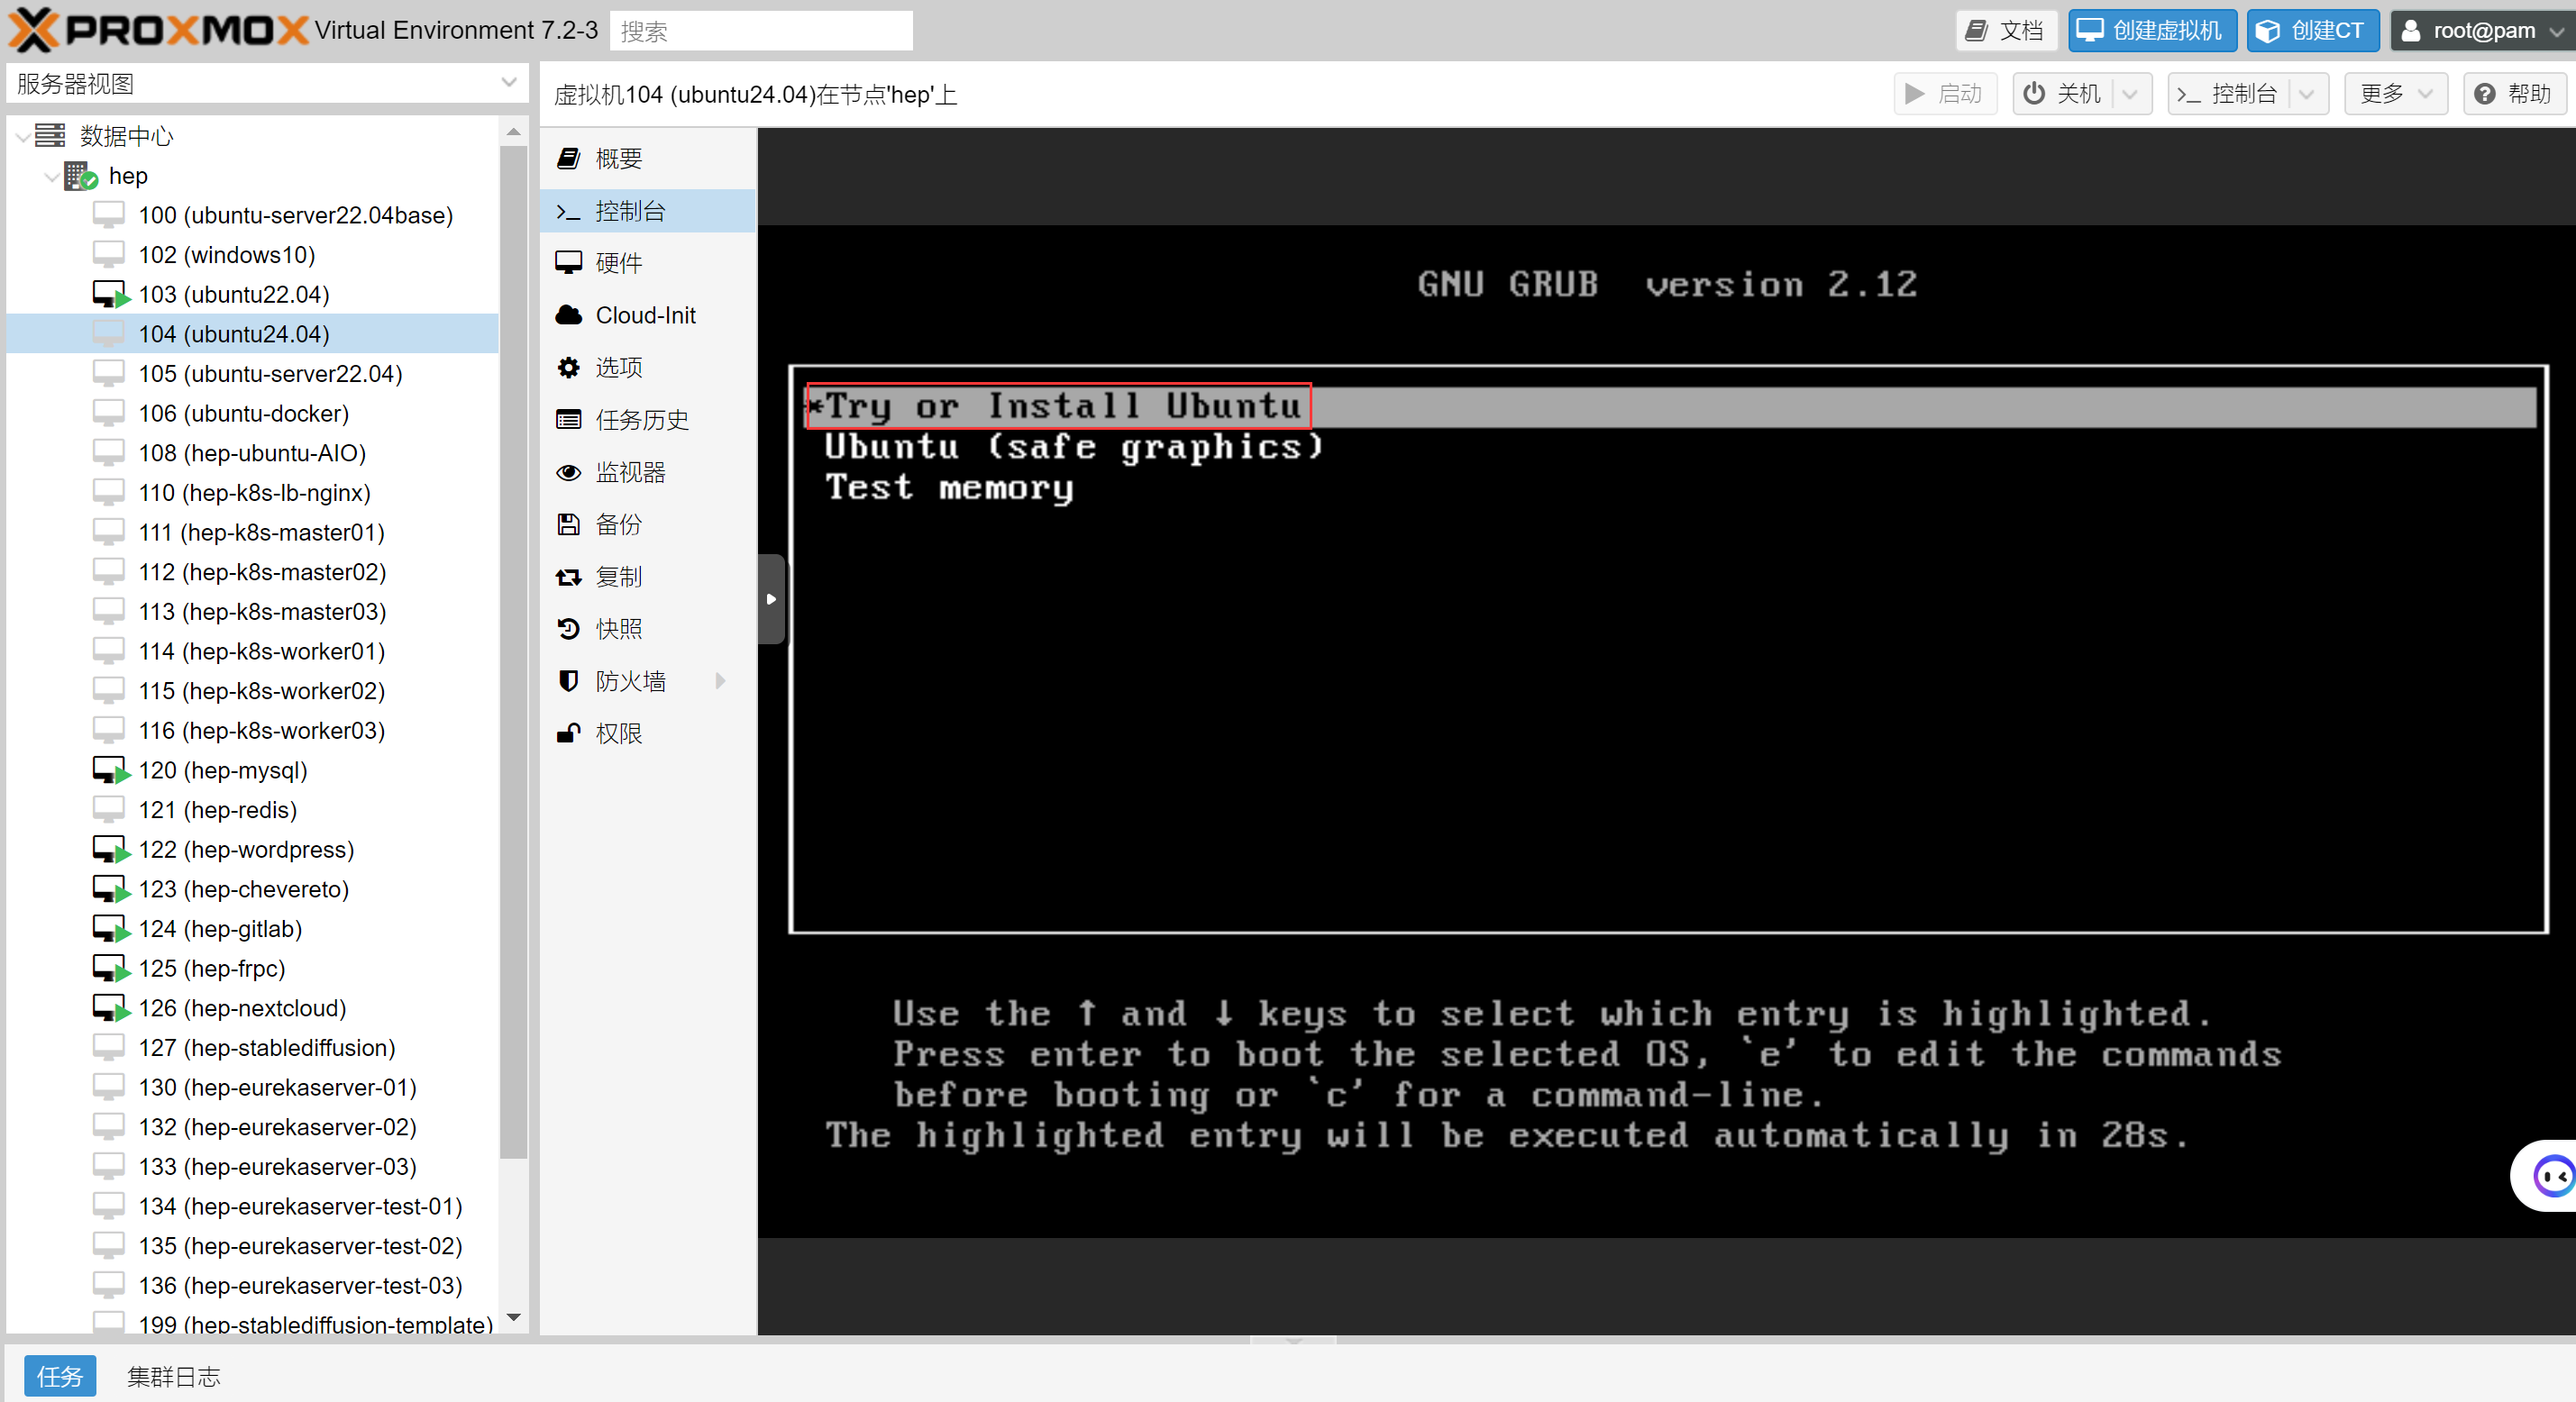2576x1402 pixels.
Task: Open the 备份 floppy icon
Action: point(568,524)
